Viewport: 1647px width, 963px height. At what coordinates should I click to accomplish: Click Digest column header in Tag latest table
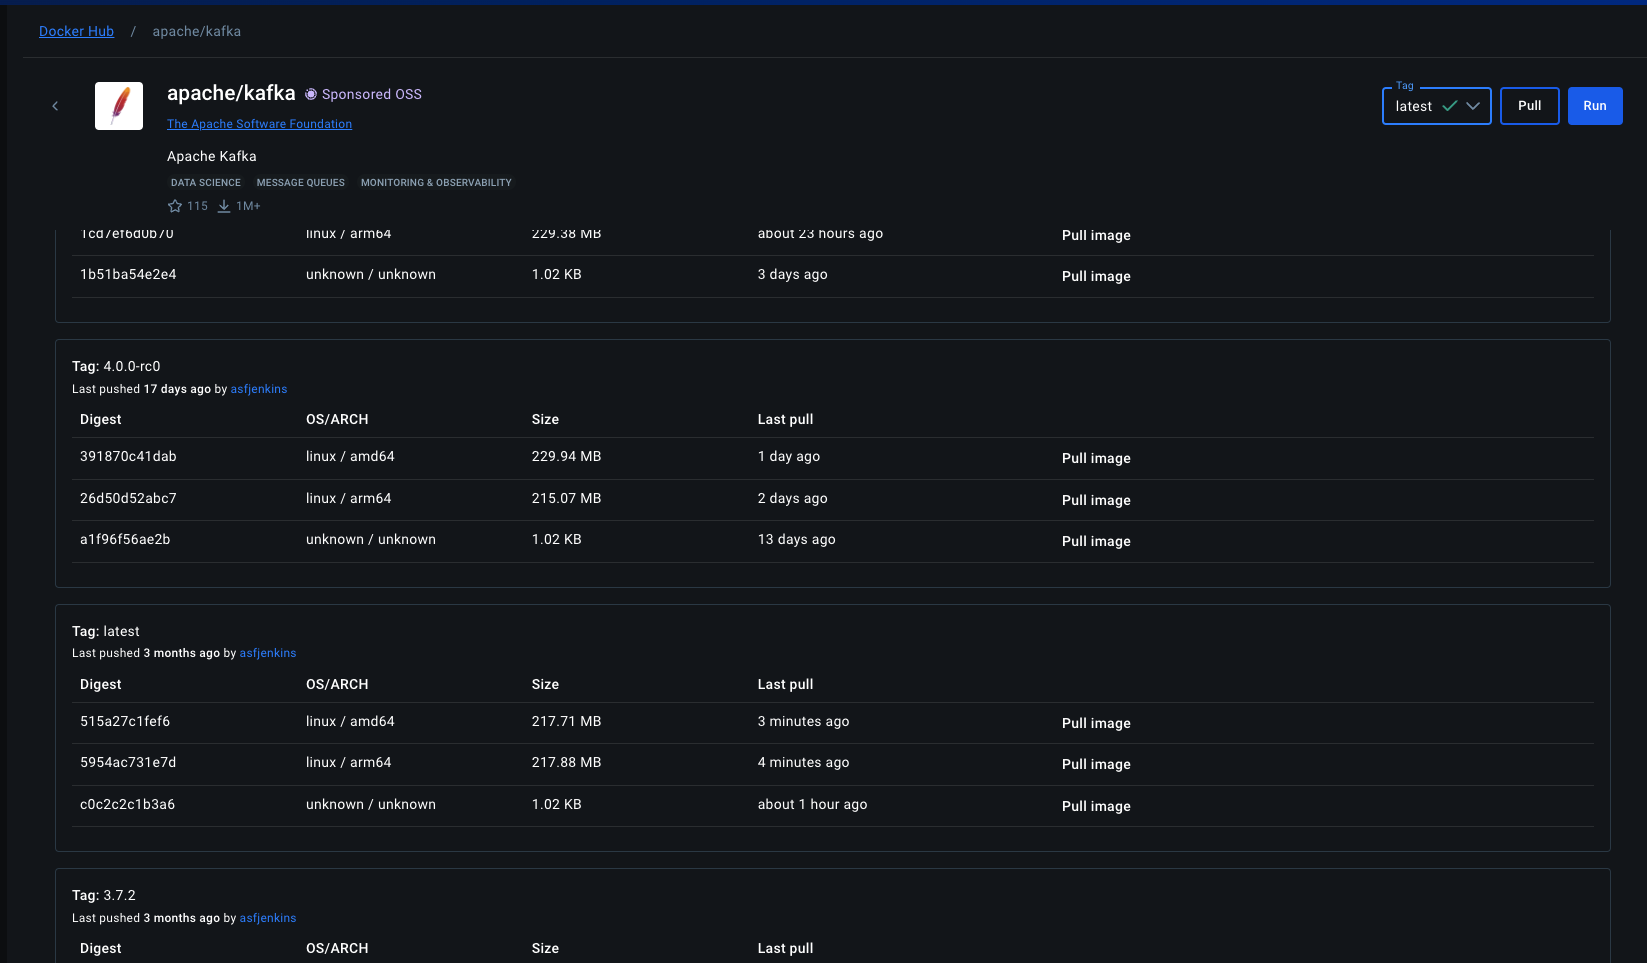[101, 684]
